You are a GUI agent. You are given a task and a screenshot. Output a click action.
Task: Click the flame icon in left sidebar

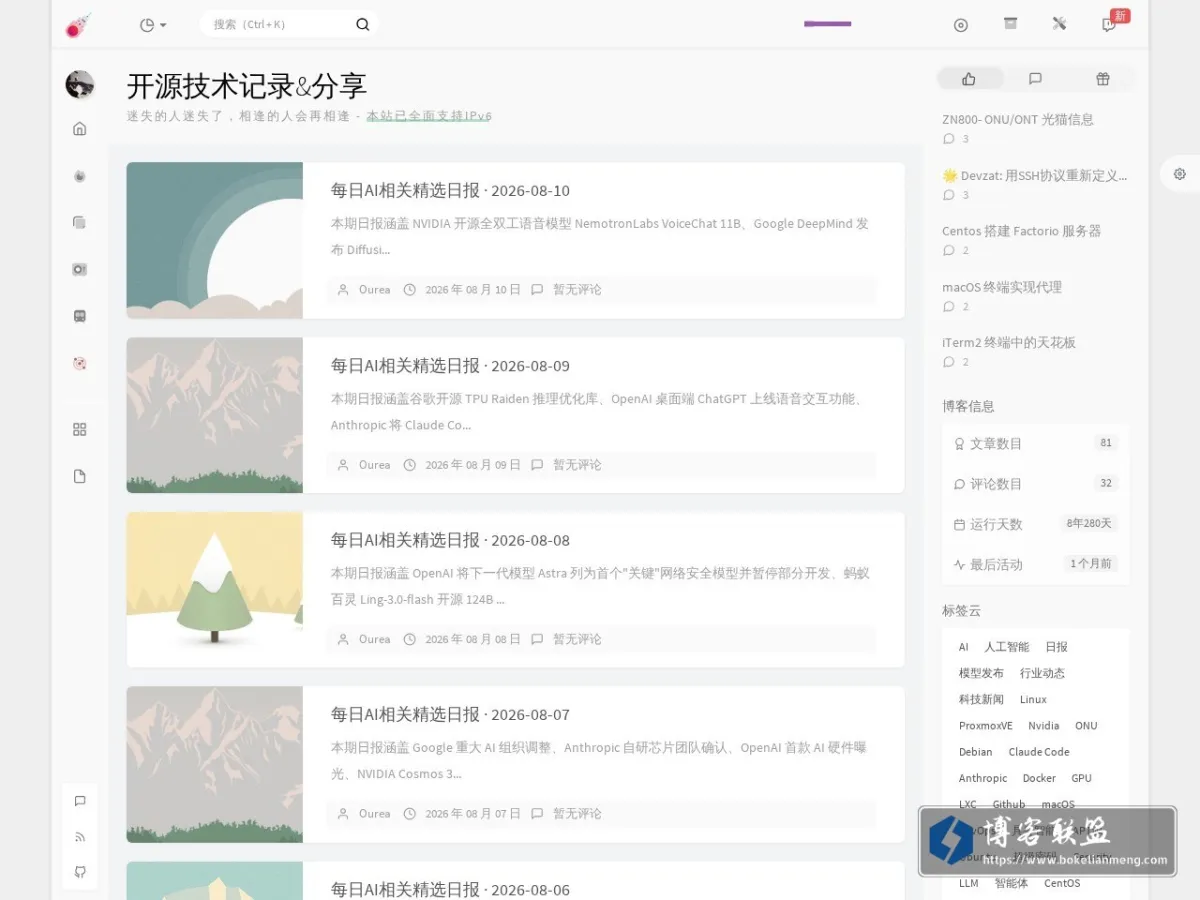point(80,176)
